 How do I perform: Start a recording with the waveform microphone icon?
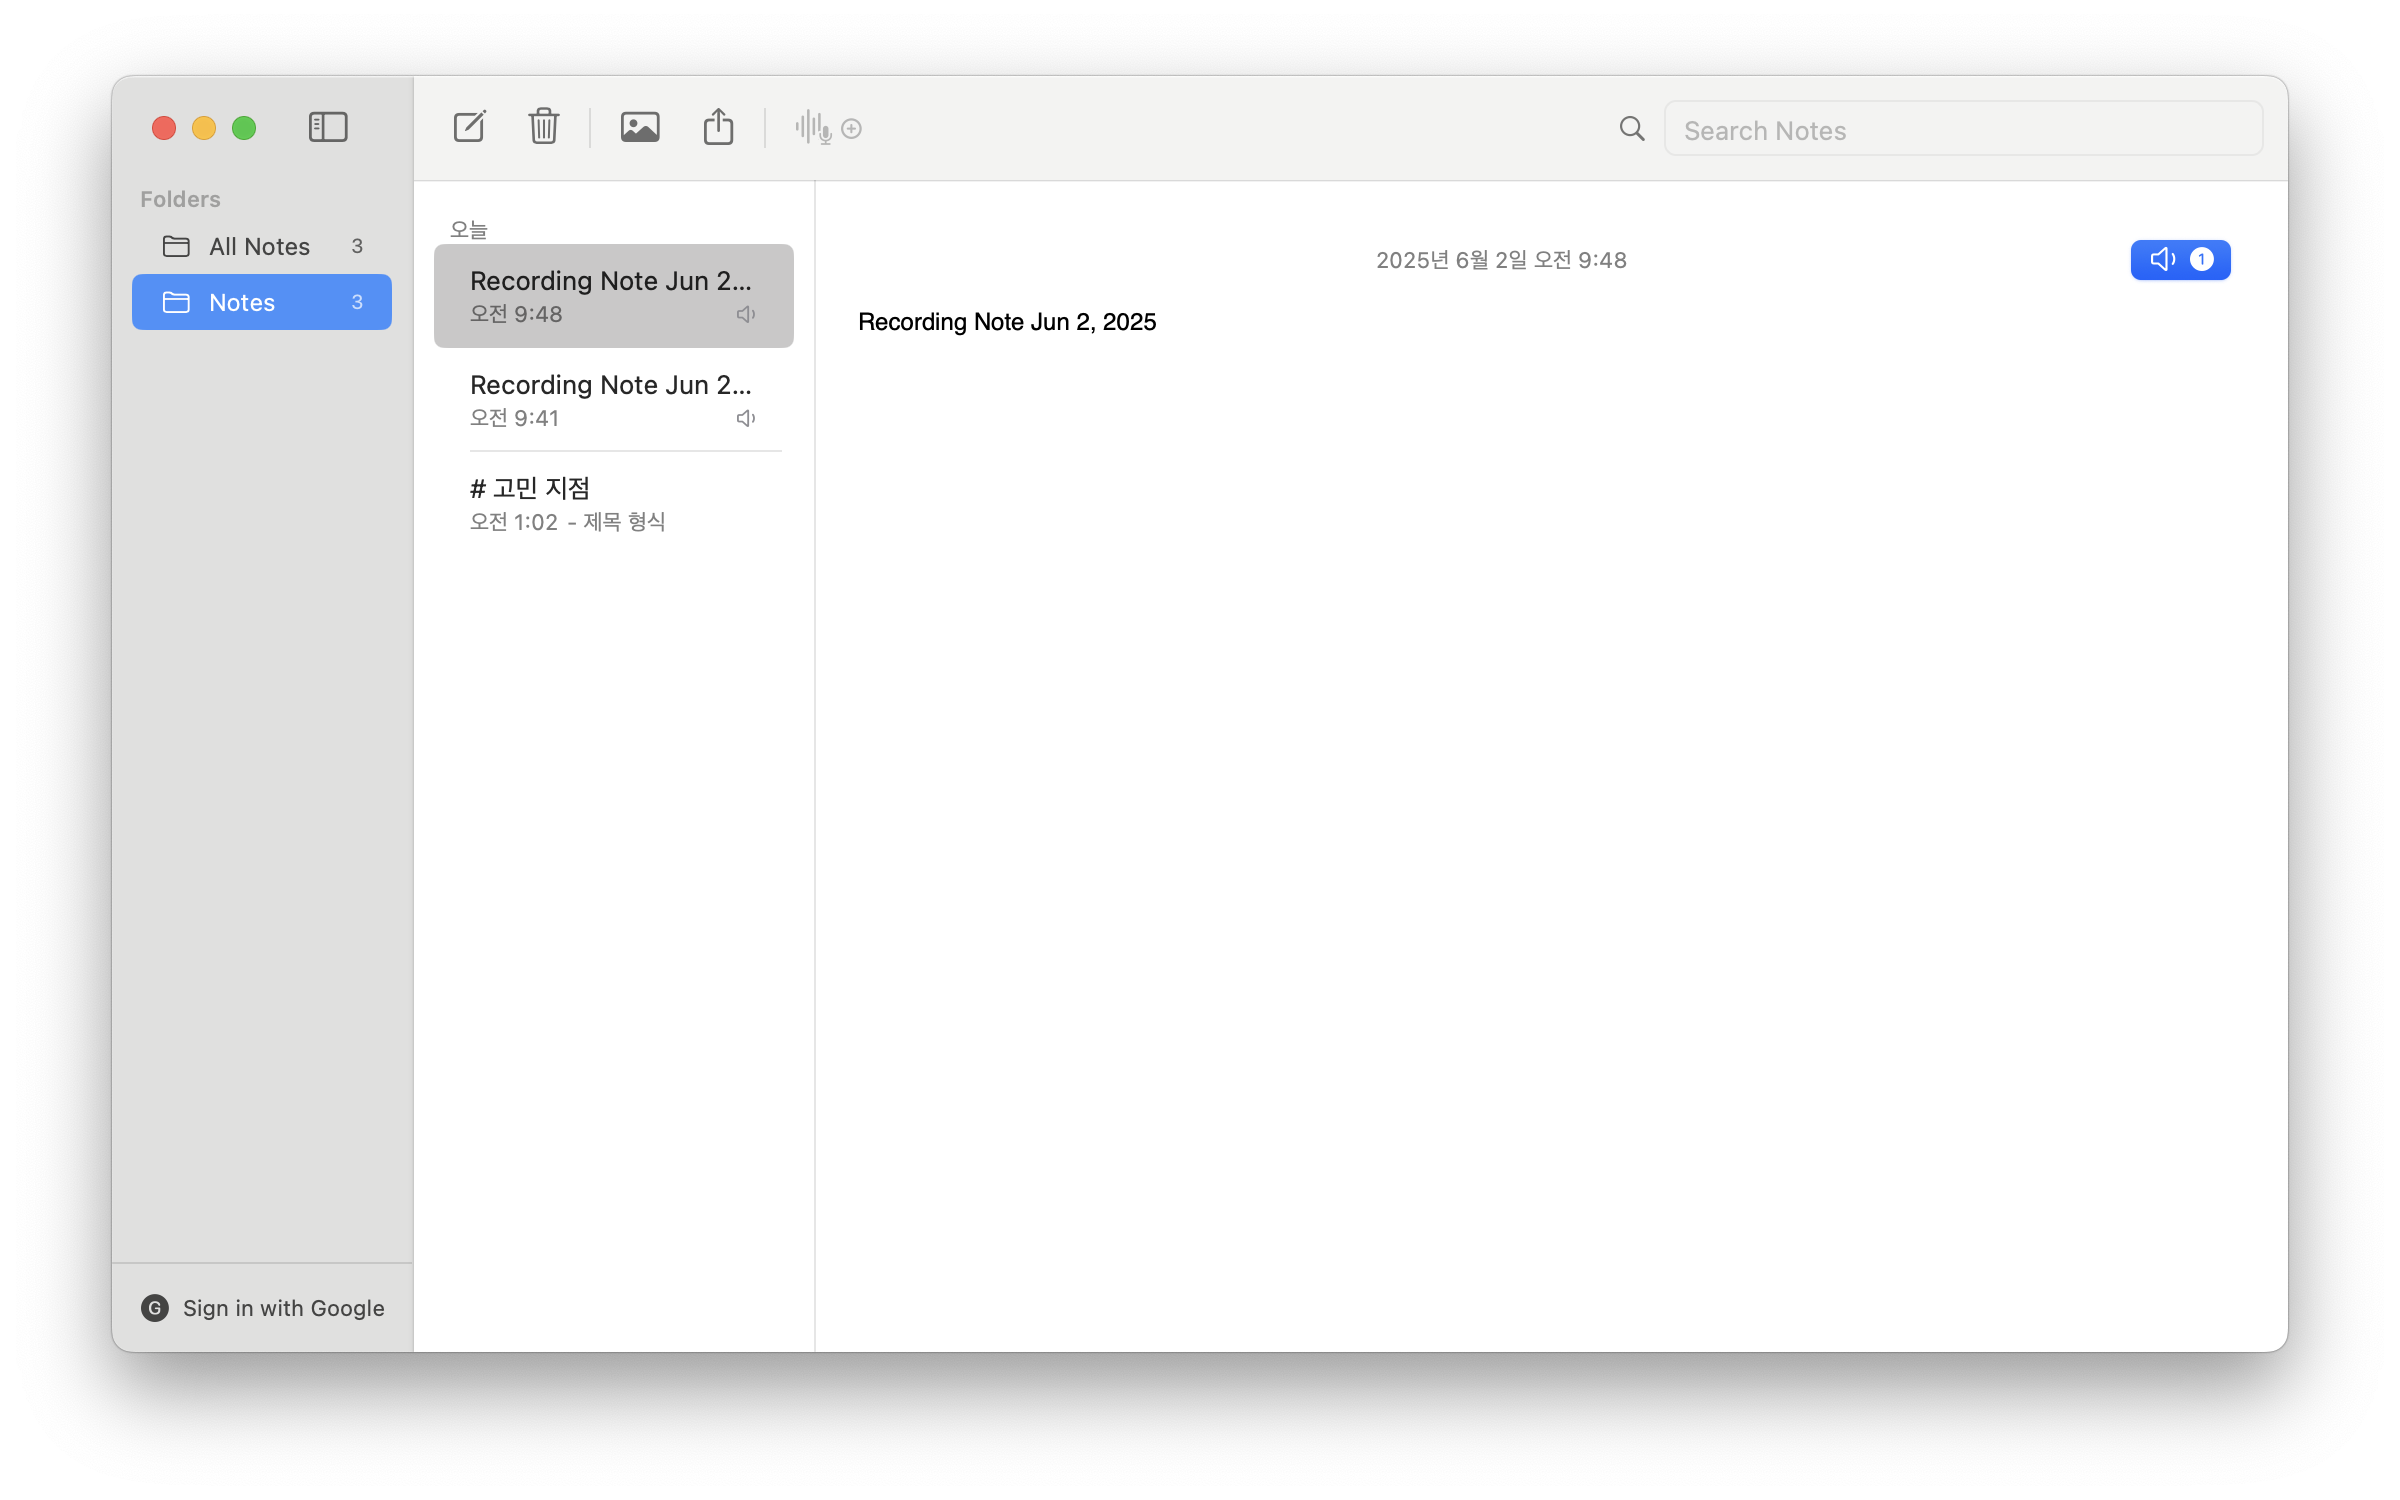[x=810, y=128]
